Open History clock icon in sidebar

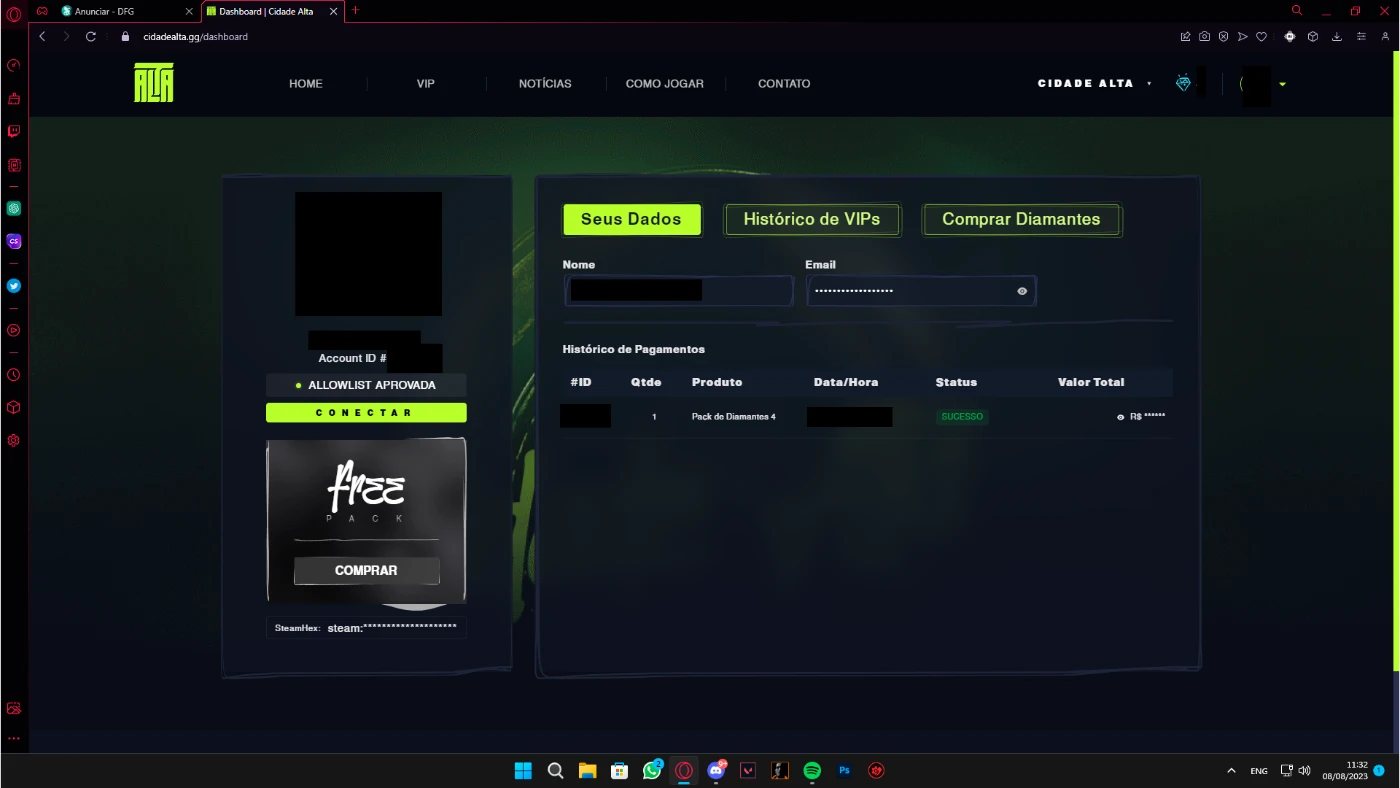(x=14, y=374)
